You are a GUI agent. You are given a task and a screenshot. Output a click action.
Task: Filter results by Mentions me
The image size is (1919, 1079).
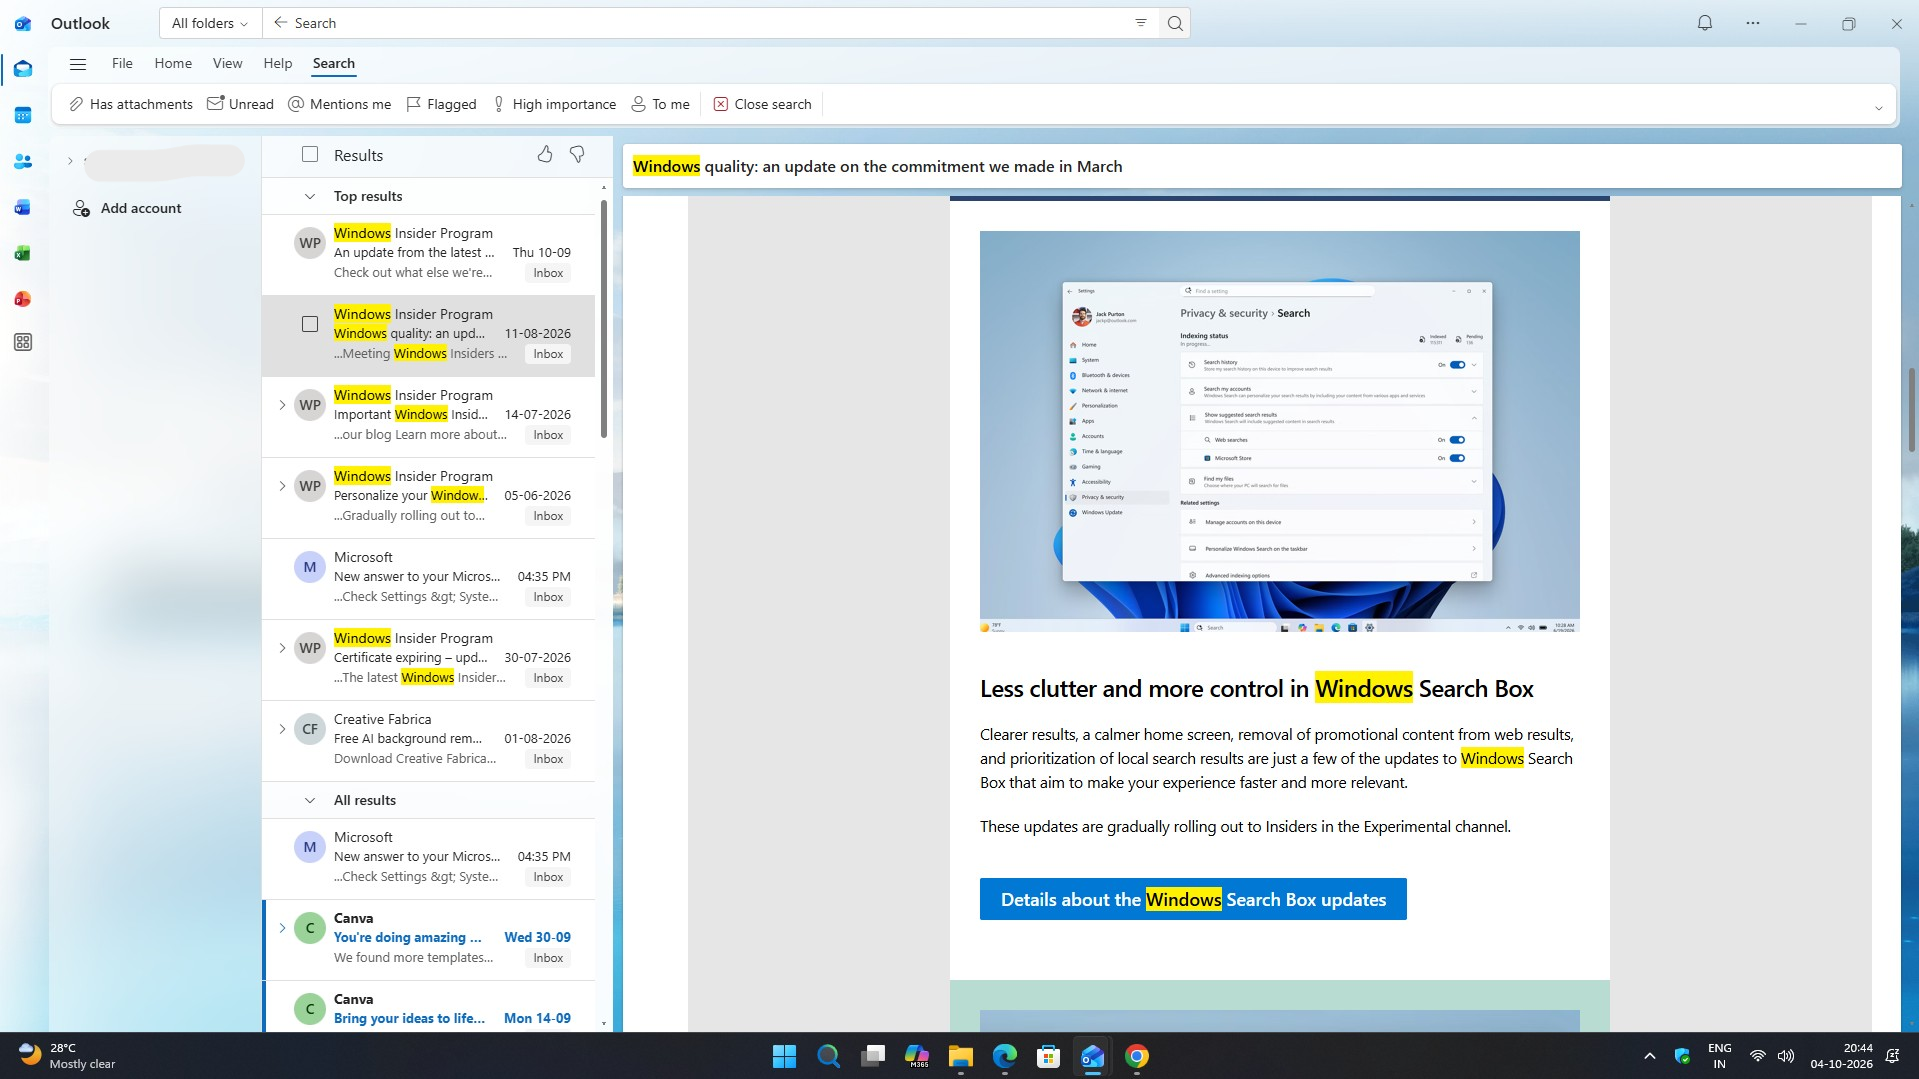[x=340, y=104]
